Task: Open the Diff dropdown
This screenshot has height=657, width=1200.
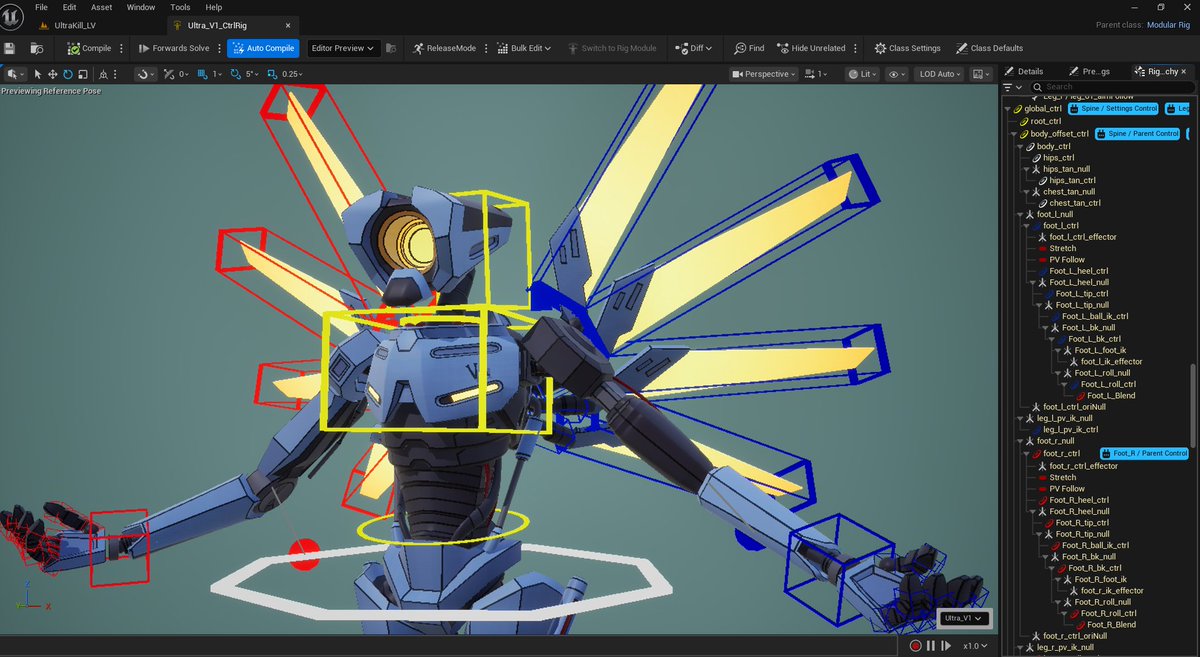Action: [x=695, y=48]
